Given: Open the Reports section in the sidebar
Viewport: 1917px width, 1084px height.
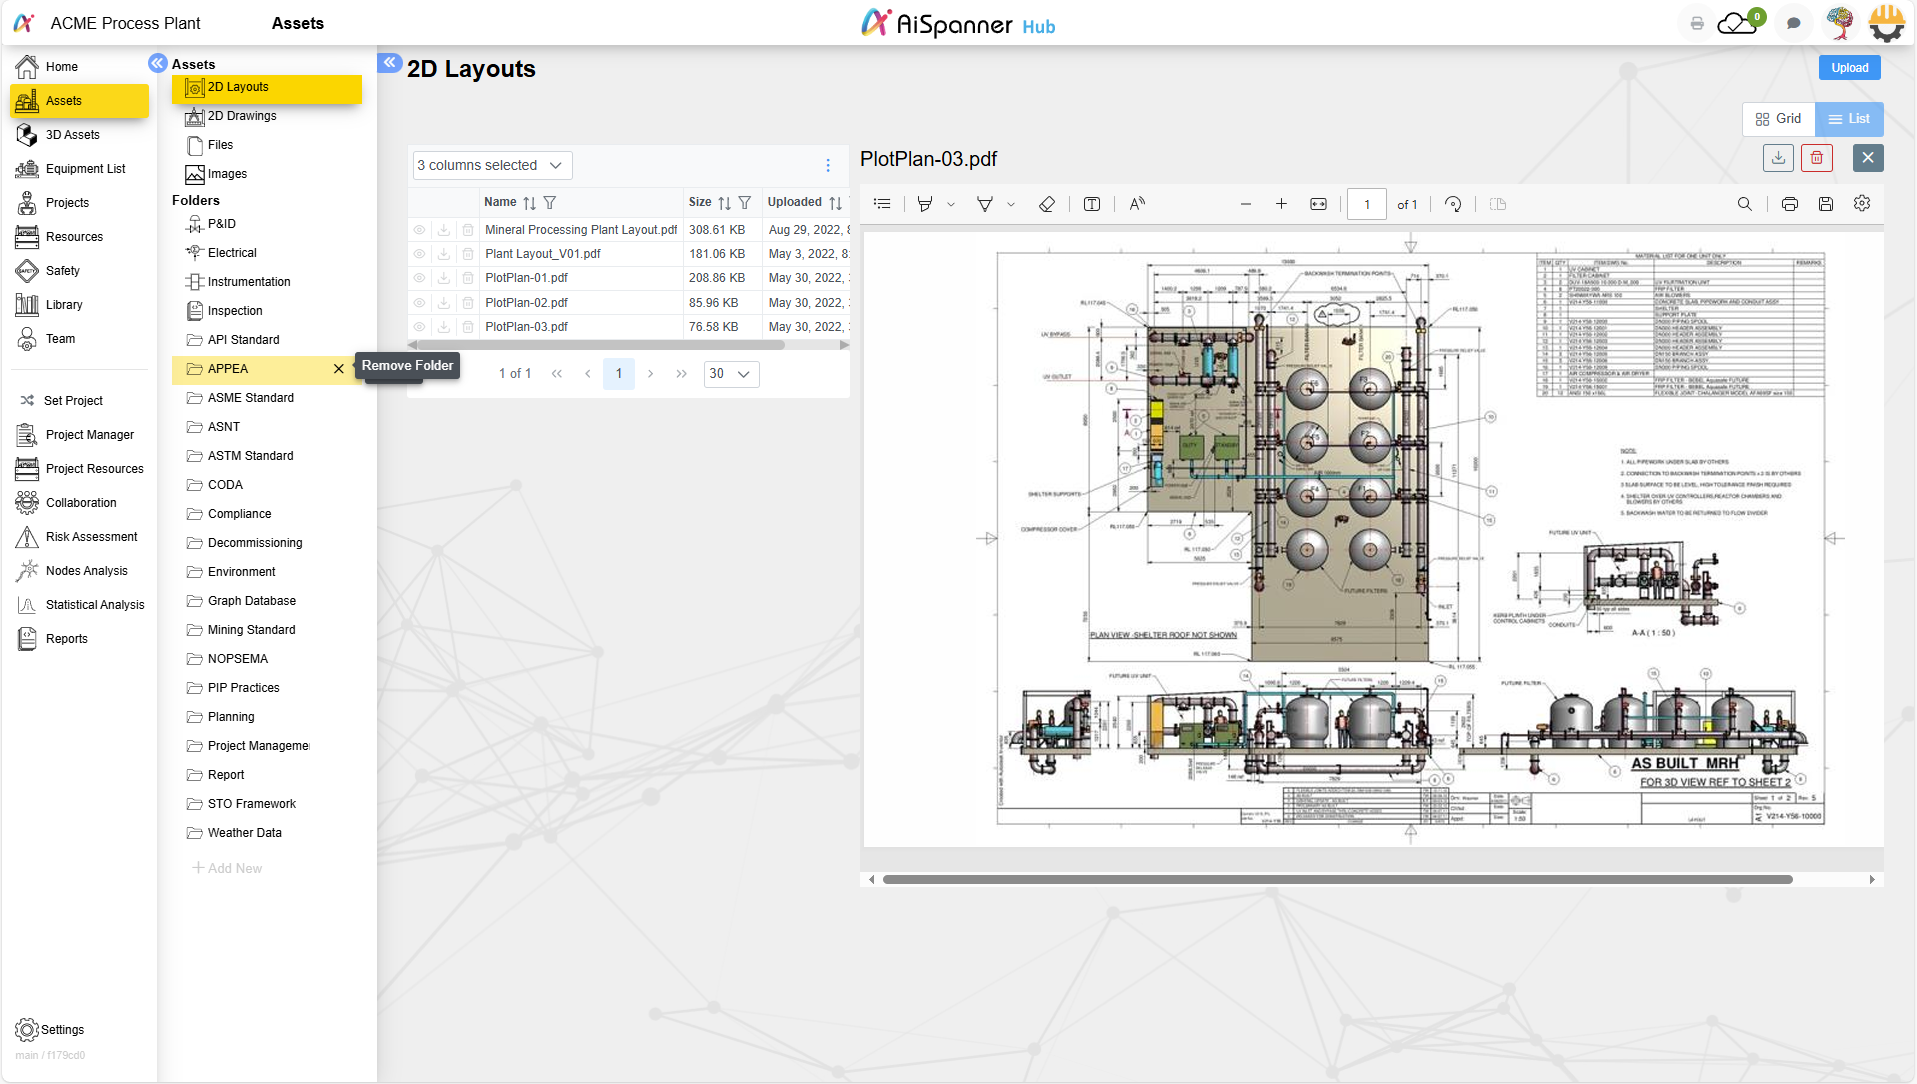Looking at the screenshot, I should coord(65,638).
